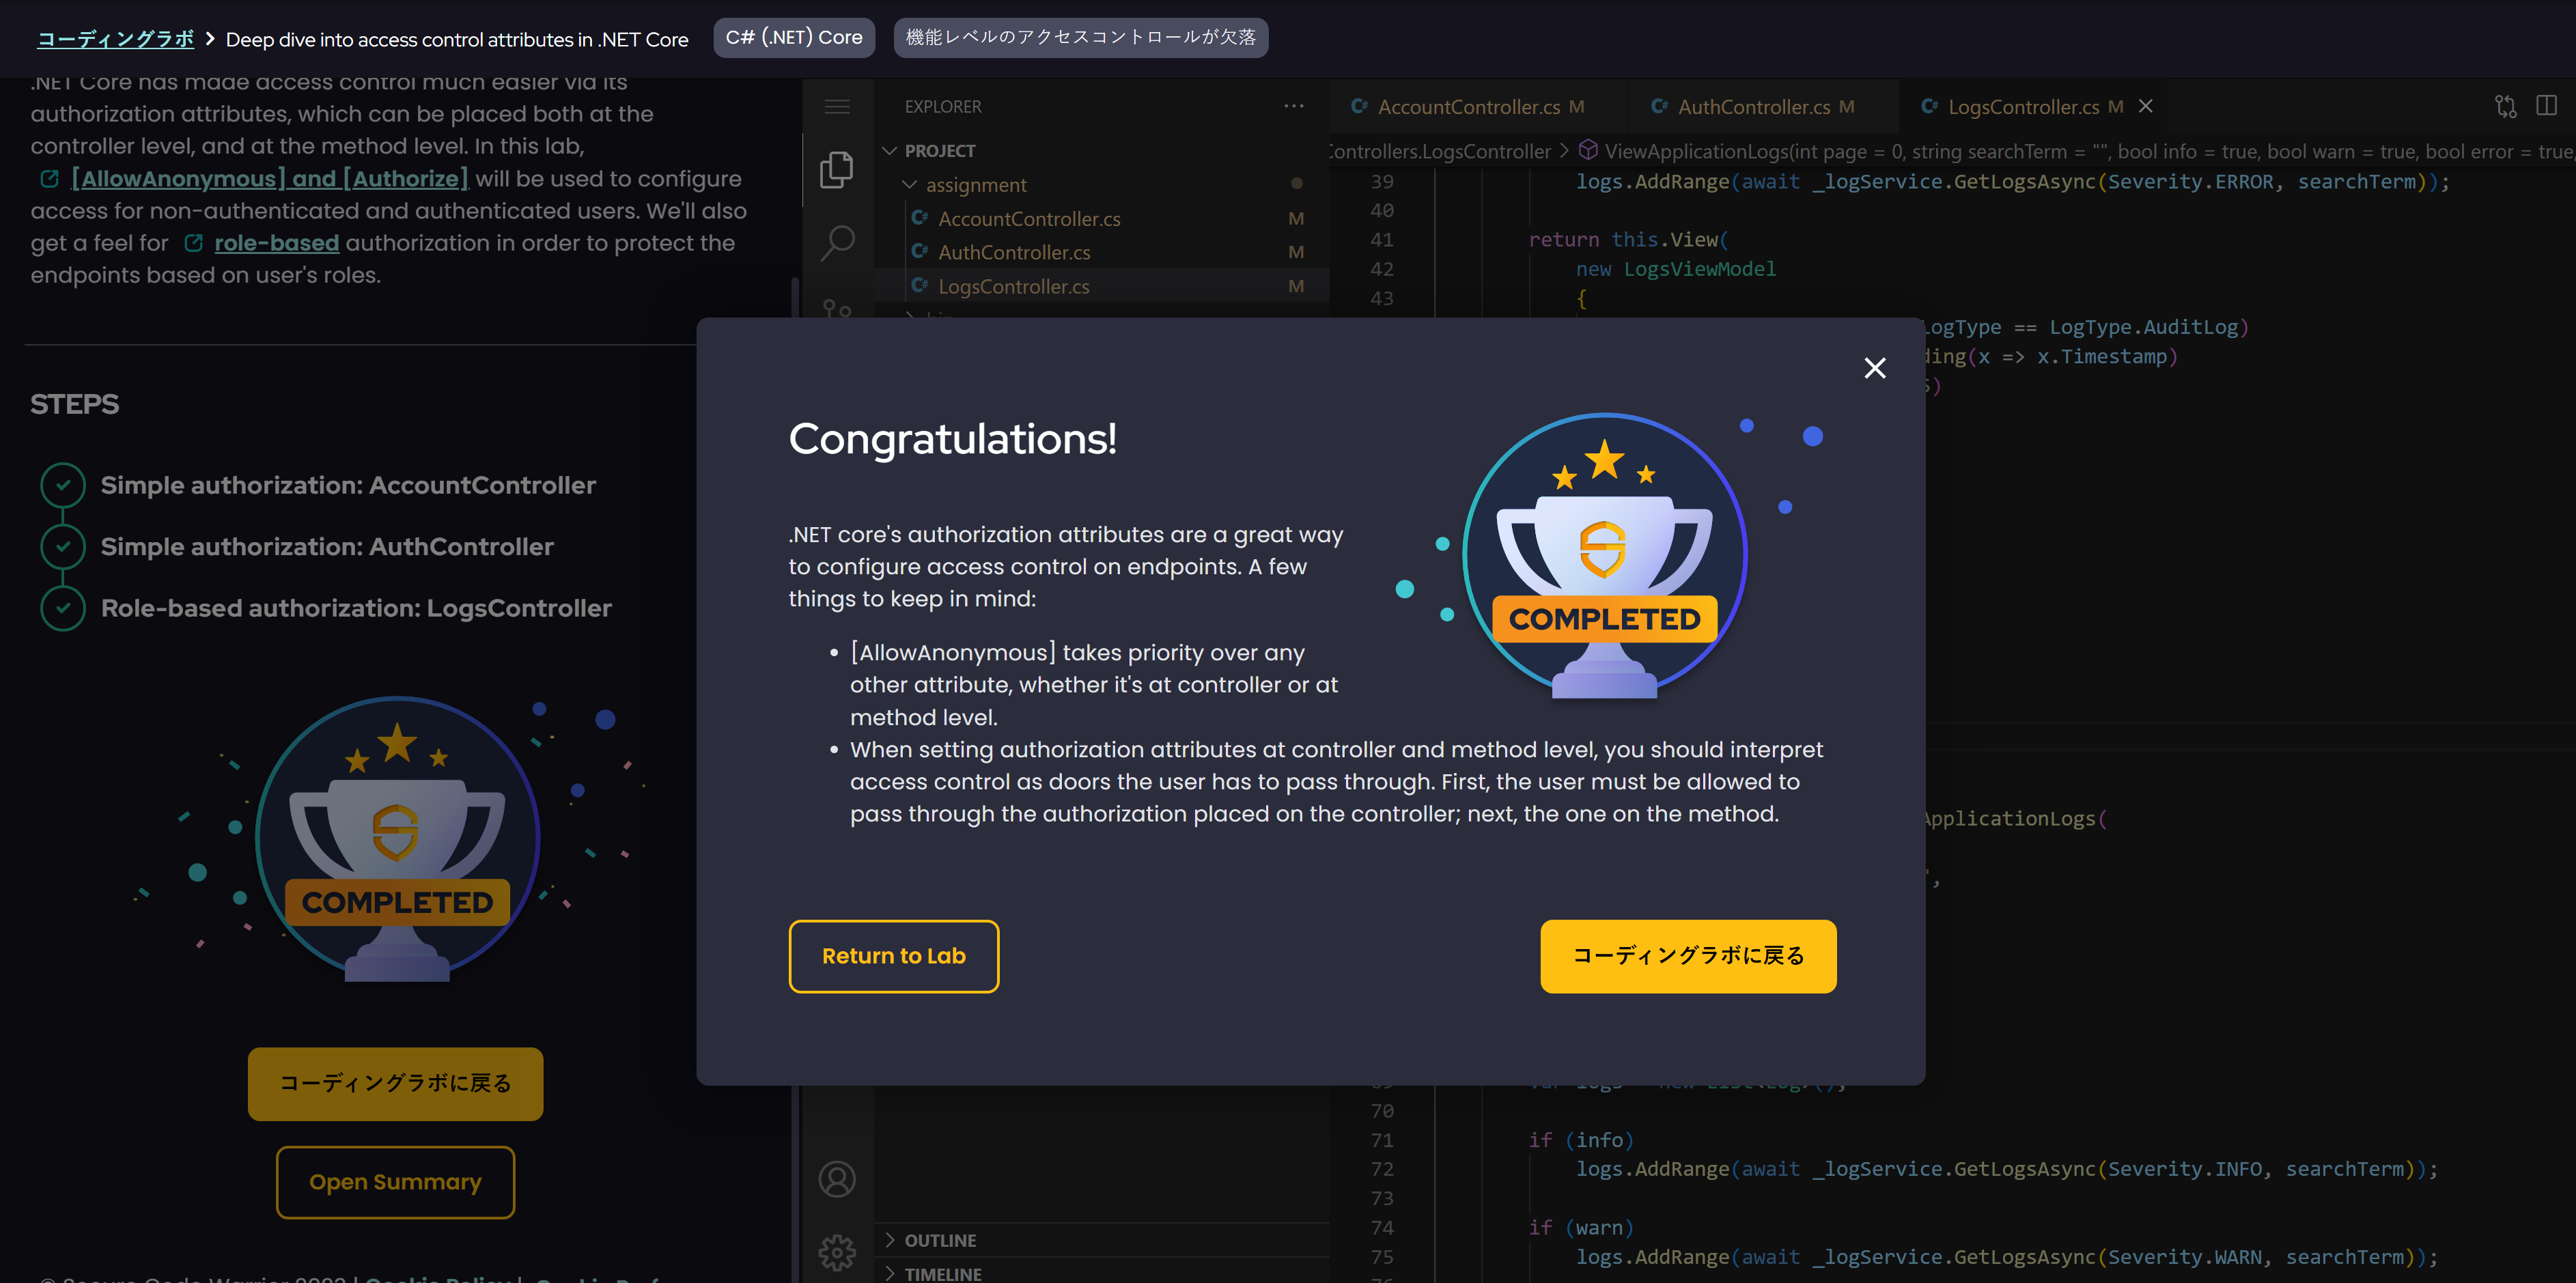Click C# file icon beside AccountController.cs in explorer

[920, 218]
